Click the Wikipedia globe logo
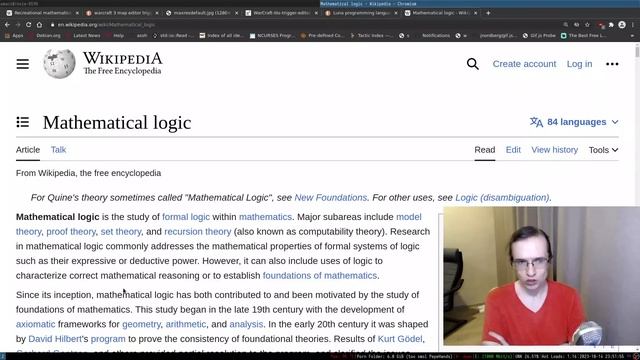The height and width of the screenshot is (360, 640). click(x=60, y=64)
